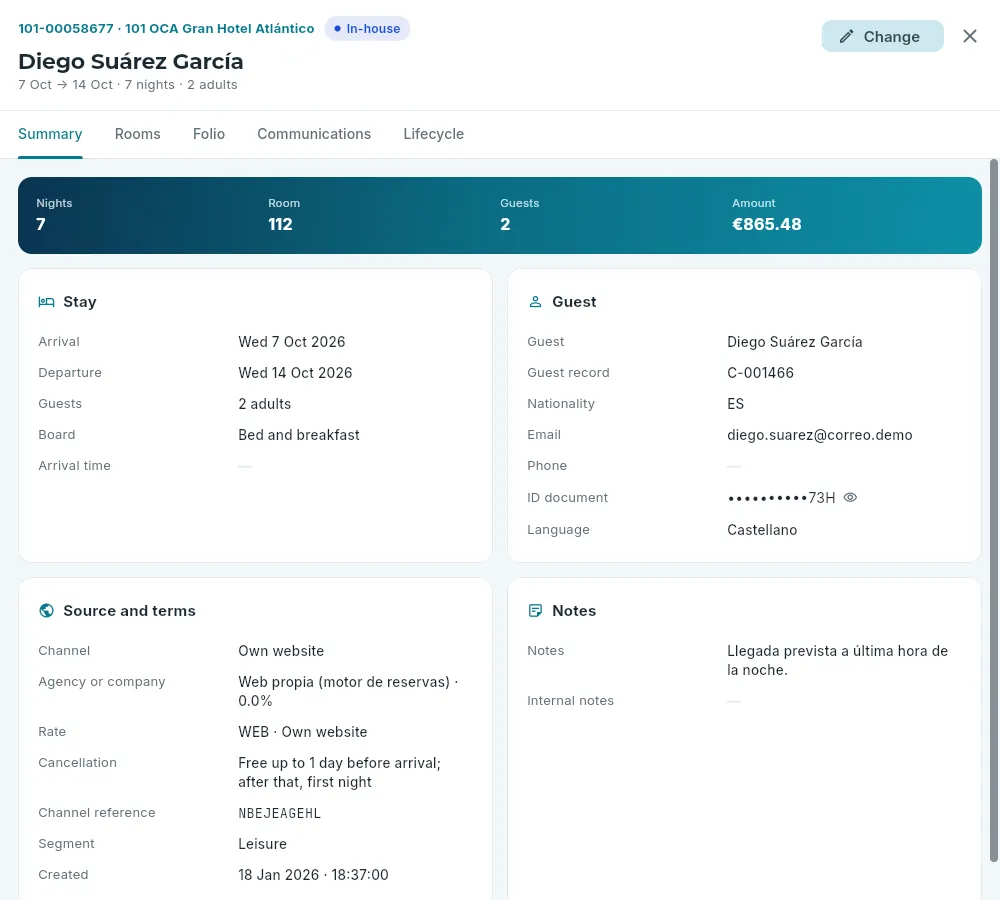
Task: Click the amount €865.48
Action: coord(767,225)
